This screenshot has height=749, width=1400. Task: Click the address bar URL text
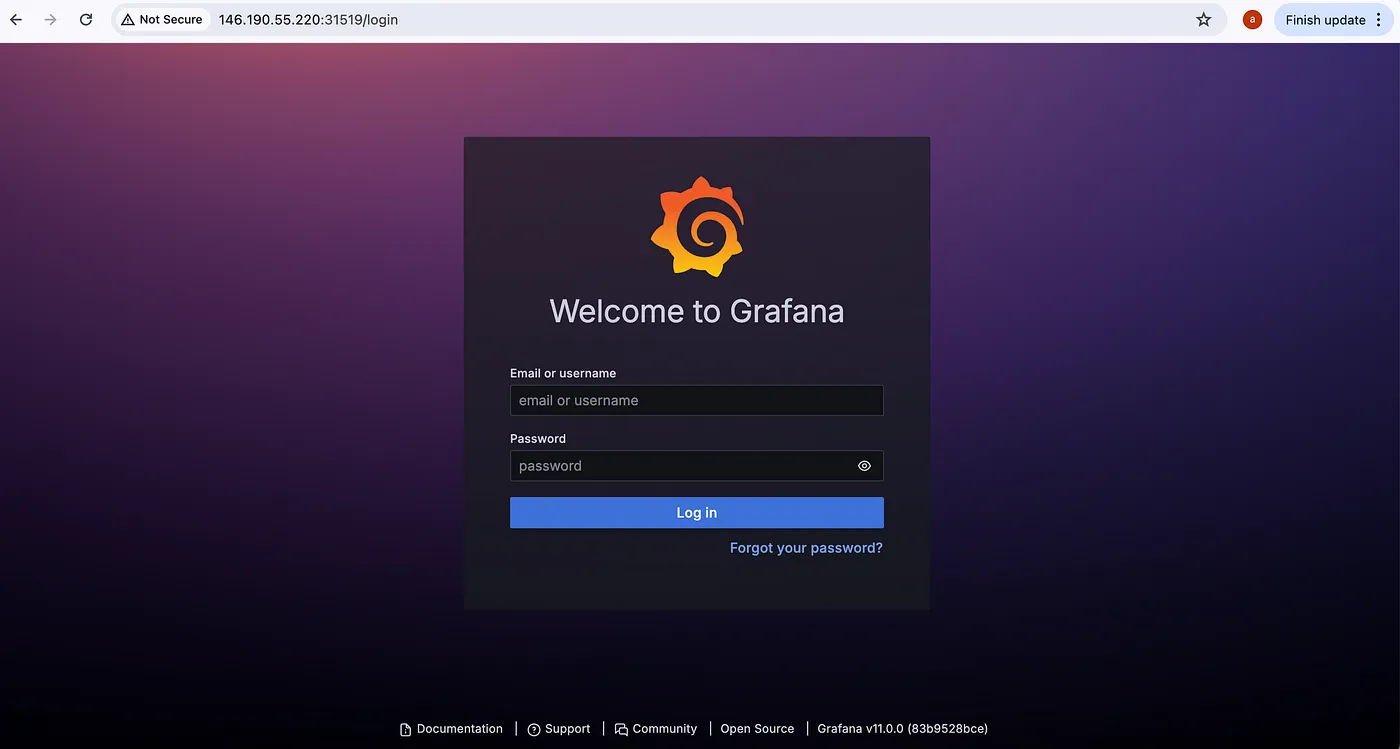308,20
